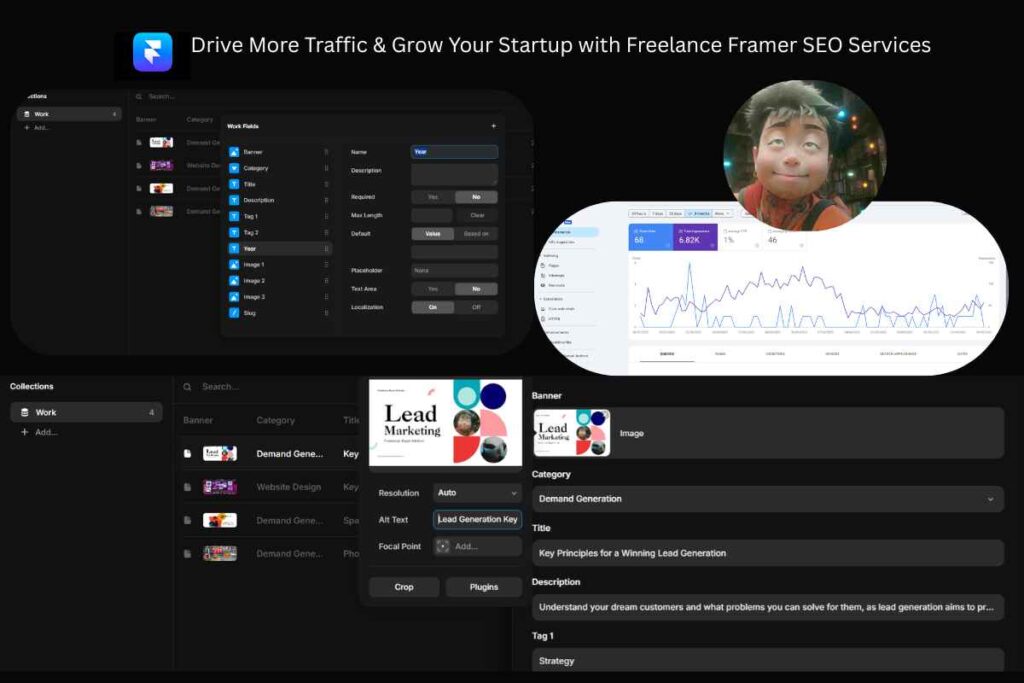Select the Banner image field icon in Work Fields
The width and height of the screenshot is (1024, 683).
234,151
